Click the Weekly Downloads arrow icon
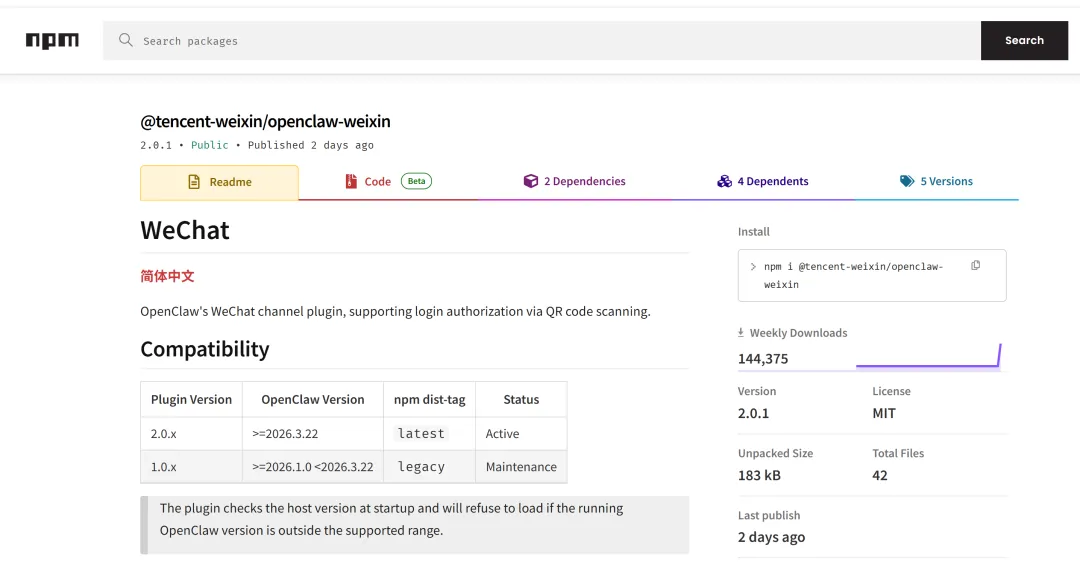1080x569 pixels. pos(741,333)
